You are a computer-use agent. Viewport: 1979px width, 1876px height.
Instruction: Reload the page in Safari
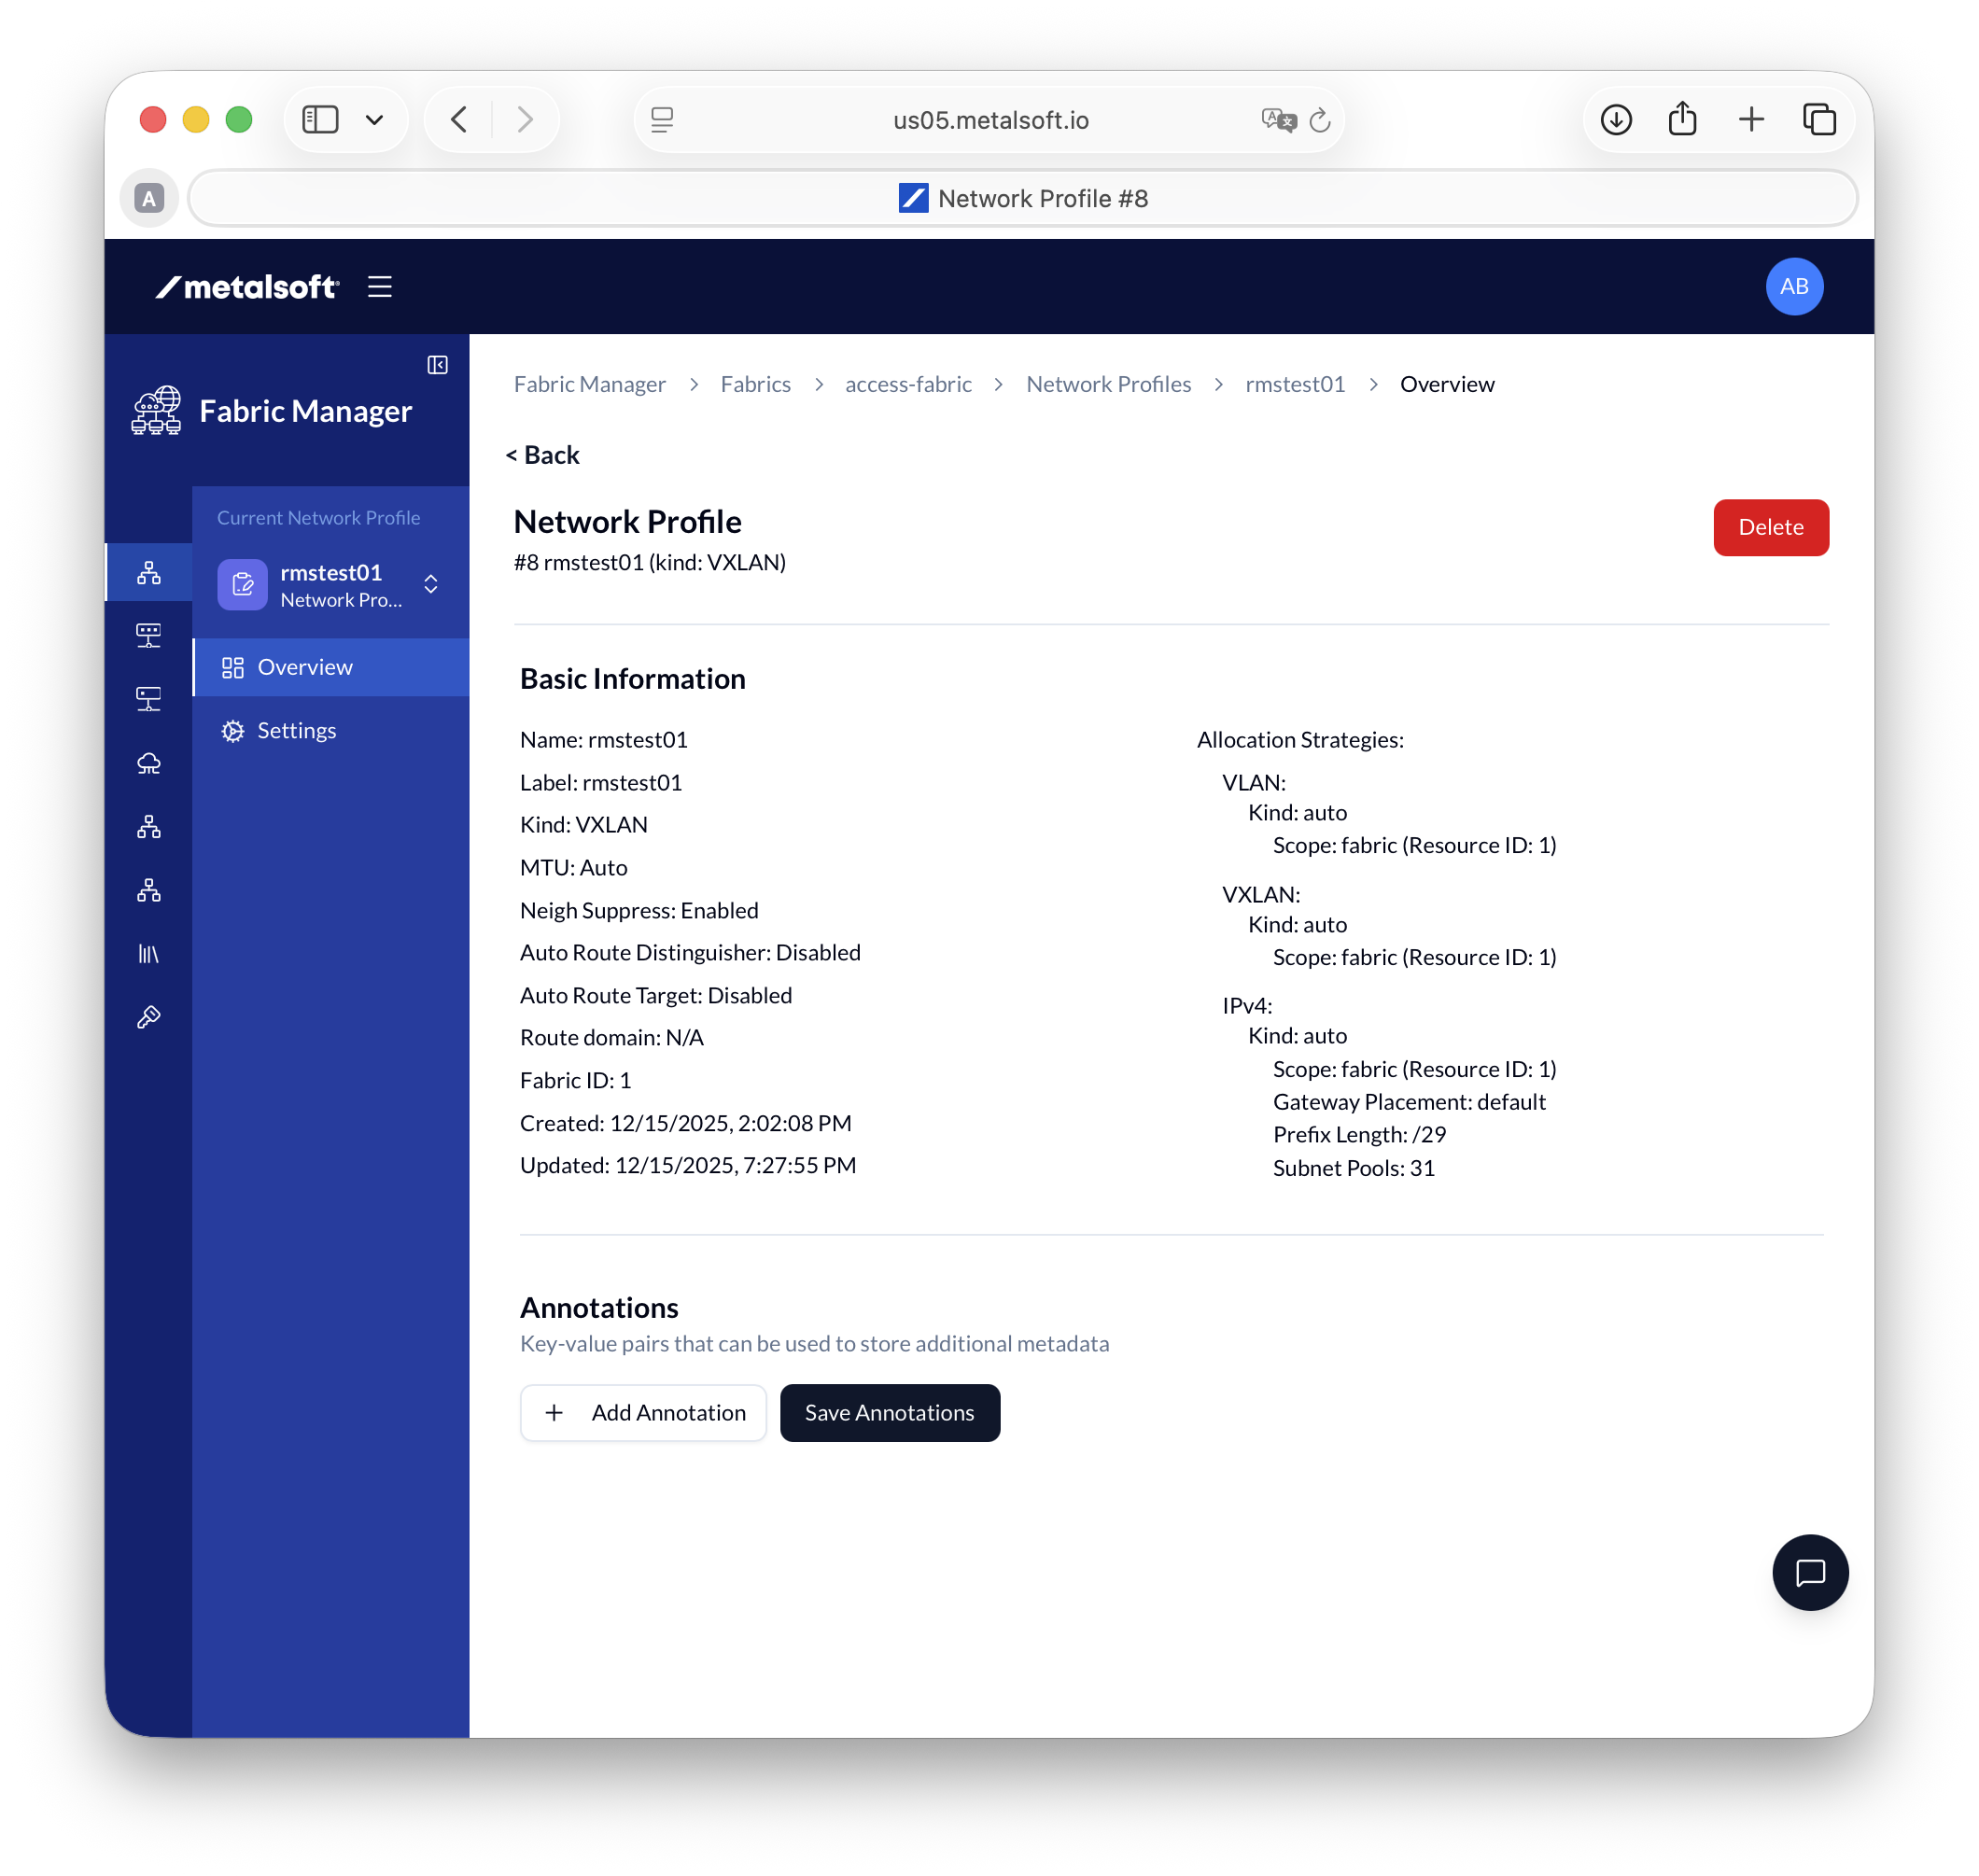pos(1319,120)
